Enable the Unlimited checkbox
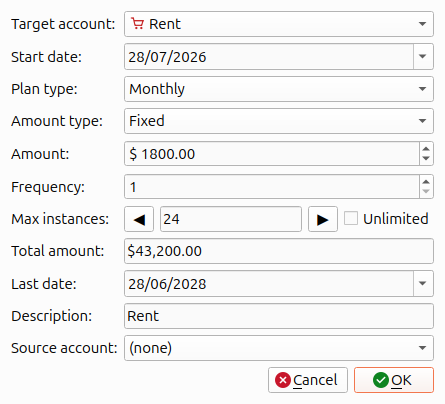This screenshot has height=404, width=445. coord(351,219)
